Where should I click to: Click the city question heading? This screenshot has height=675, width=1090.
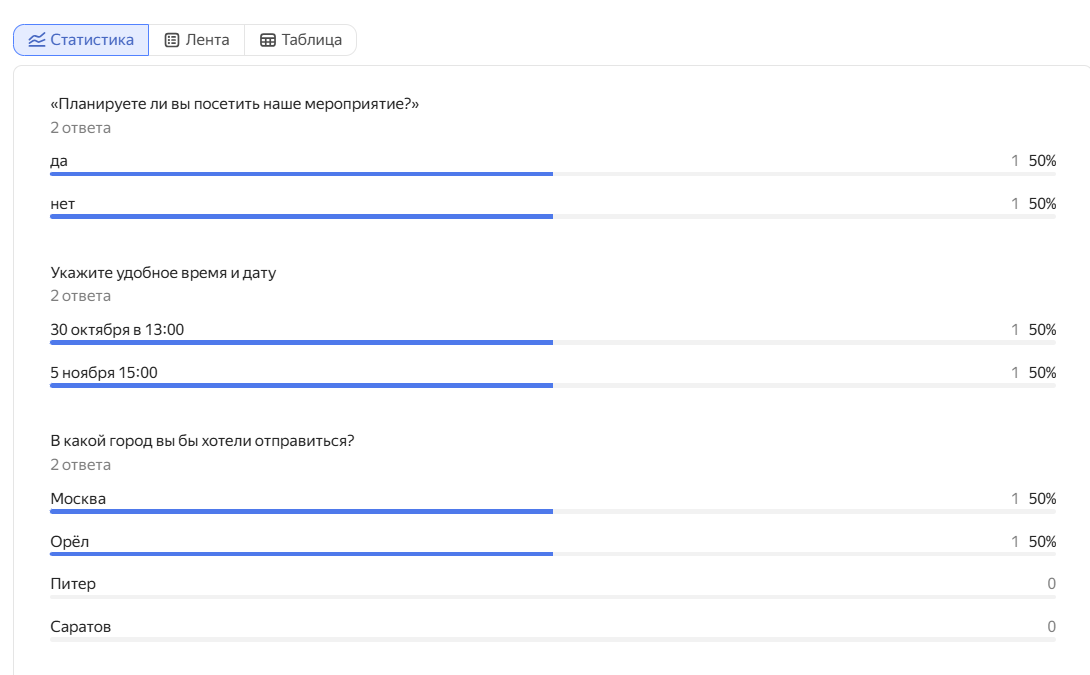click(x=202, y=441)
